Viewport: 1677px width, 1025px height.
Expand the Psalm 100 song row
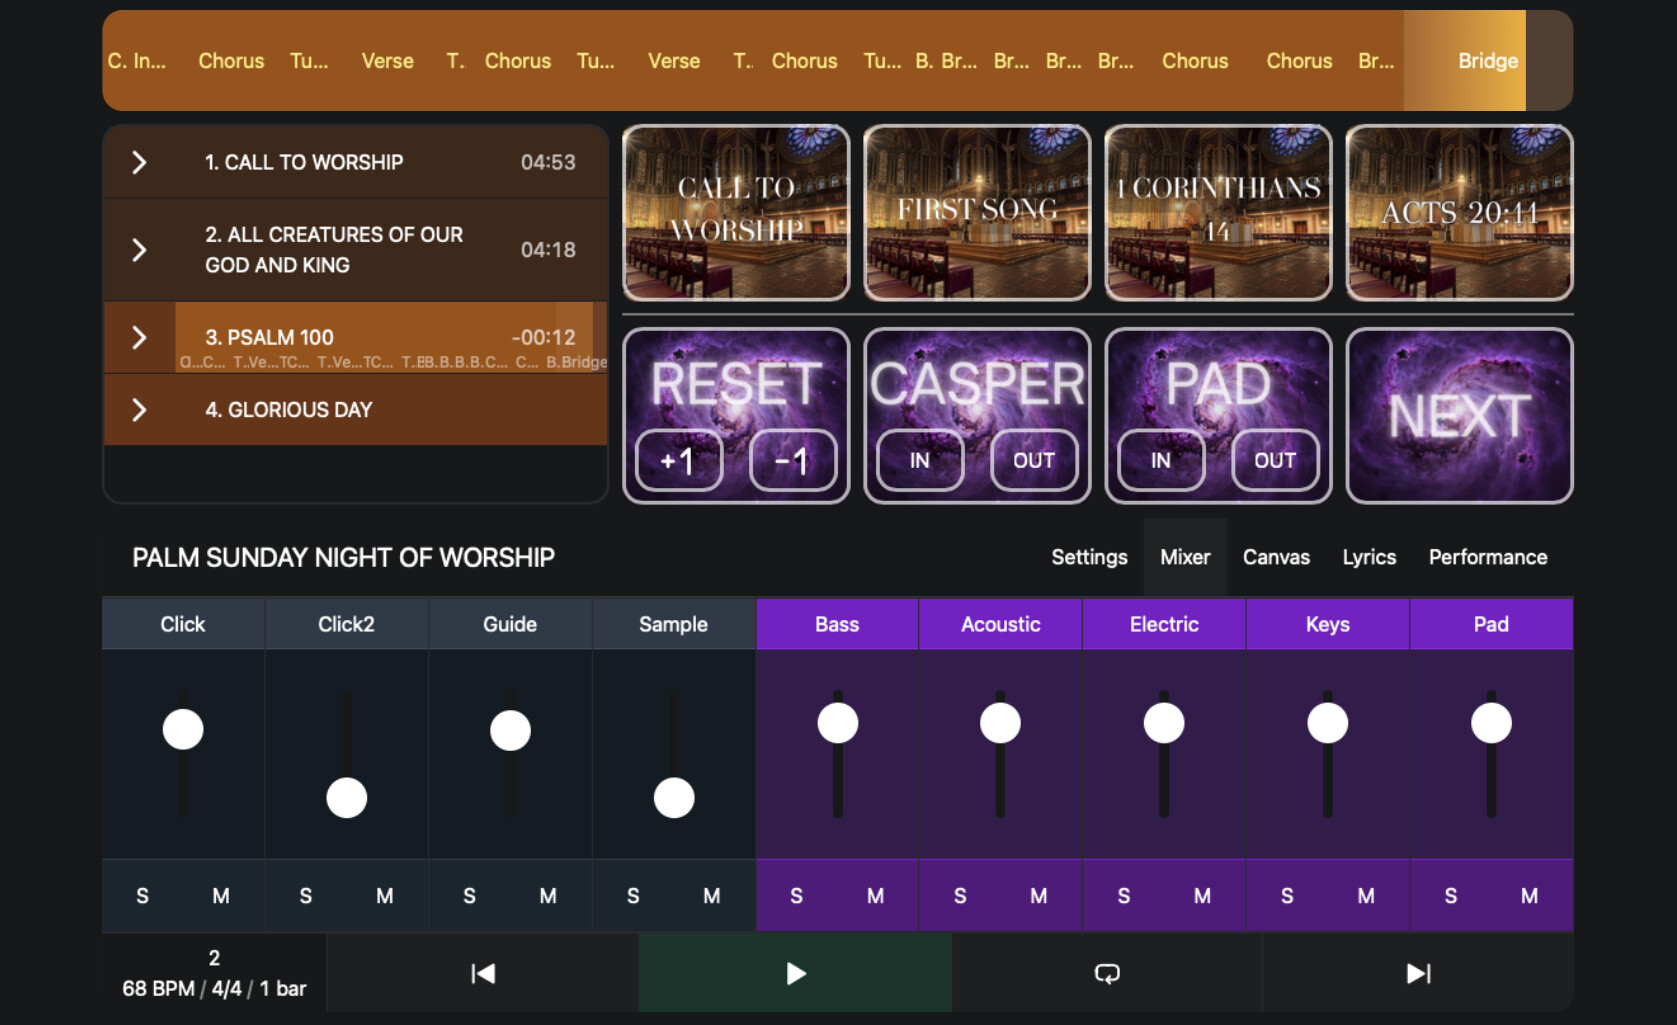click(140, 338)
